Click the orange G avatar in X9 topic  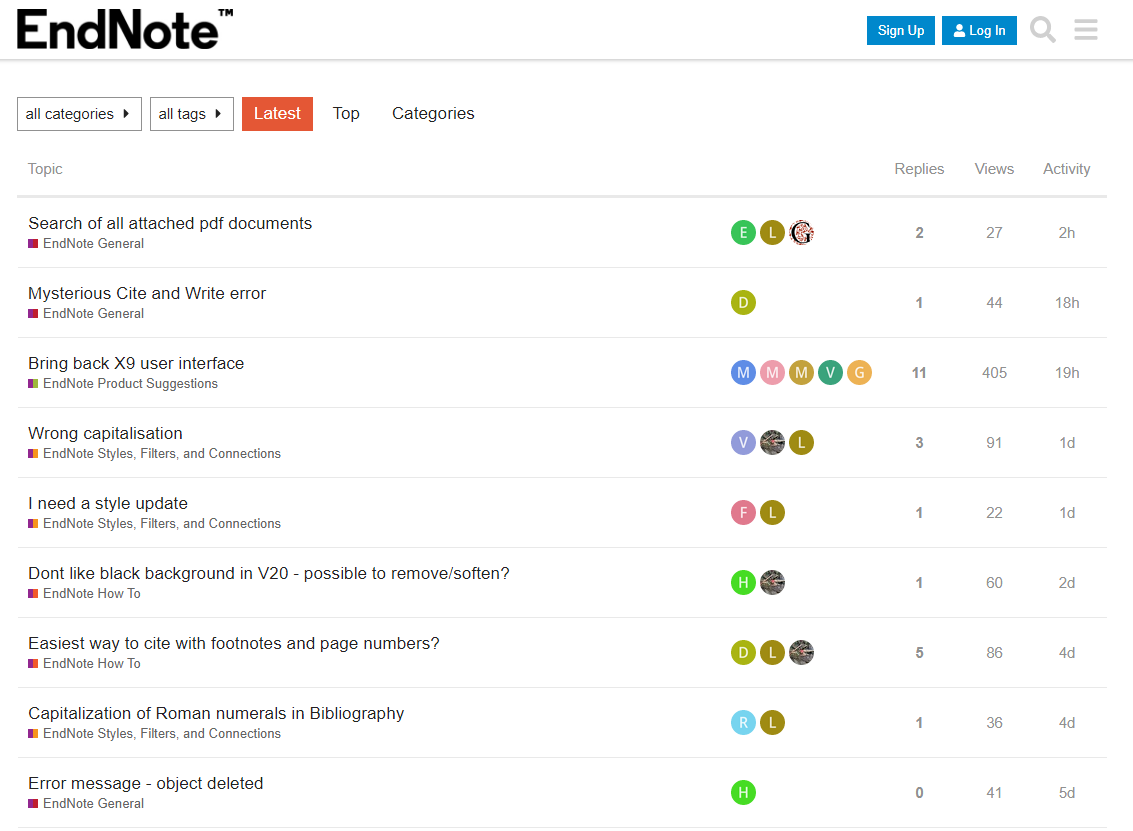859,373
